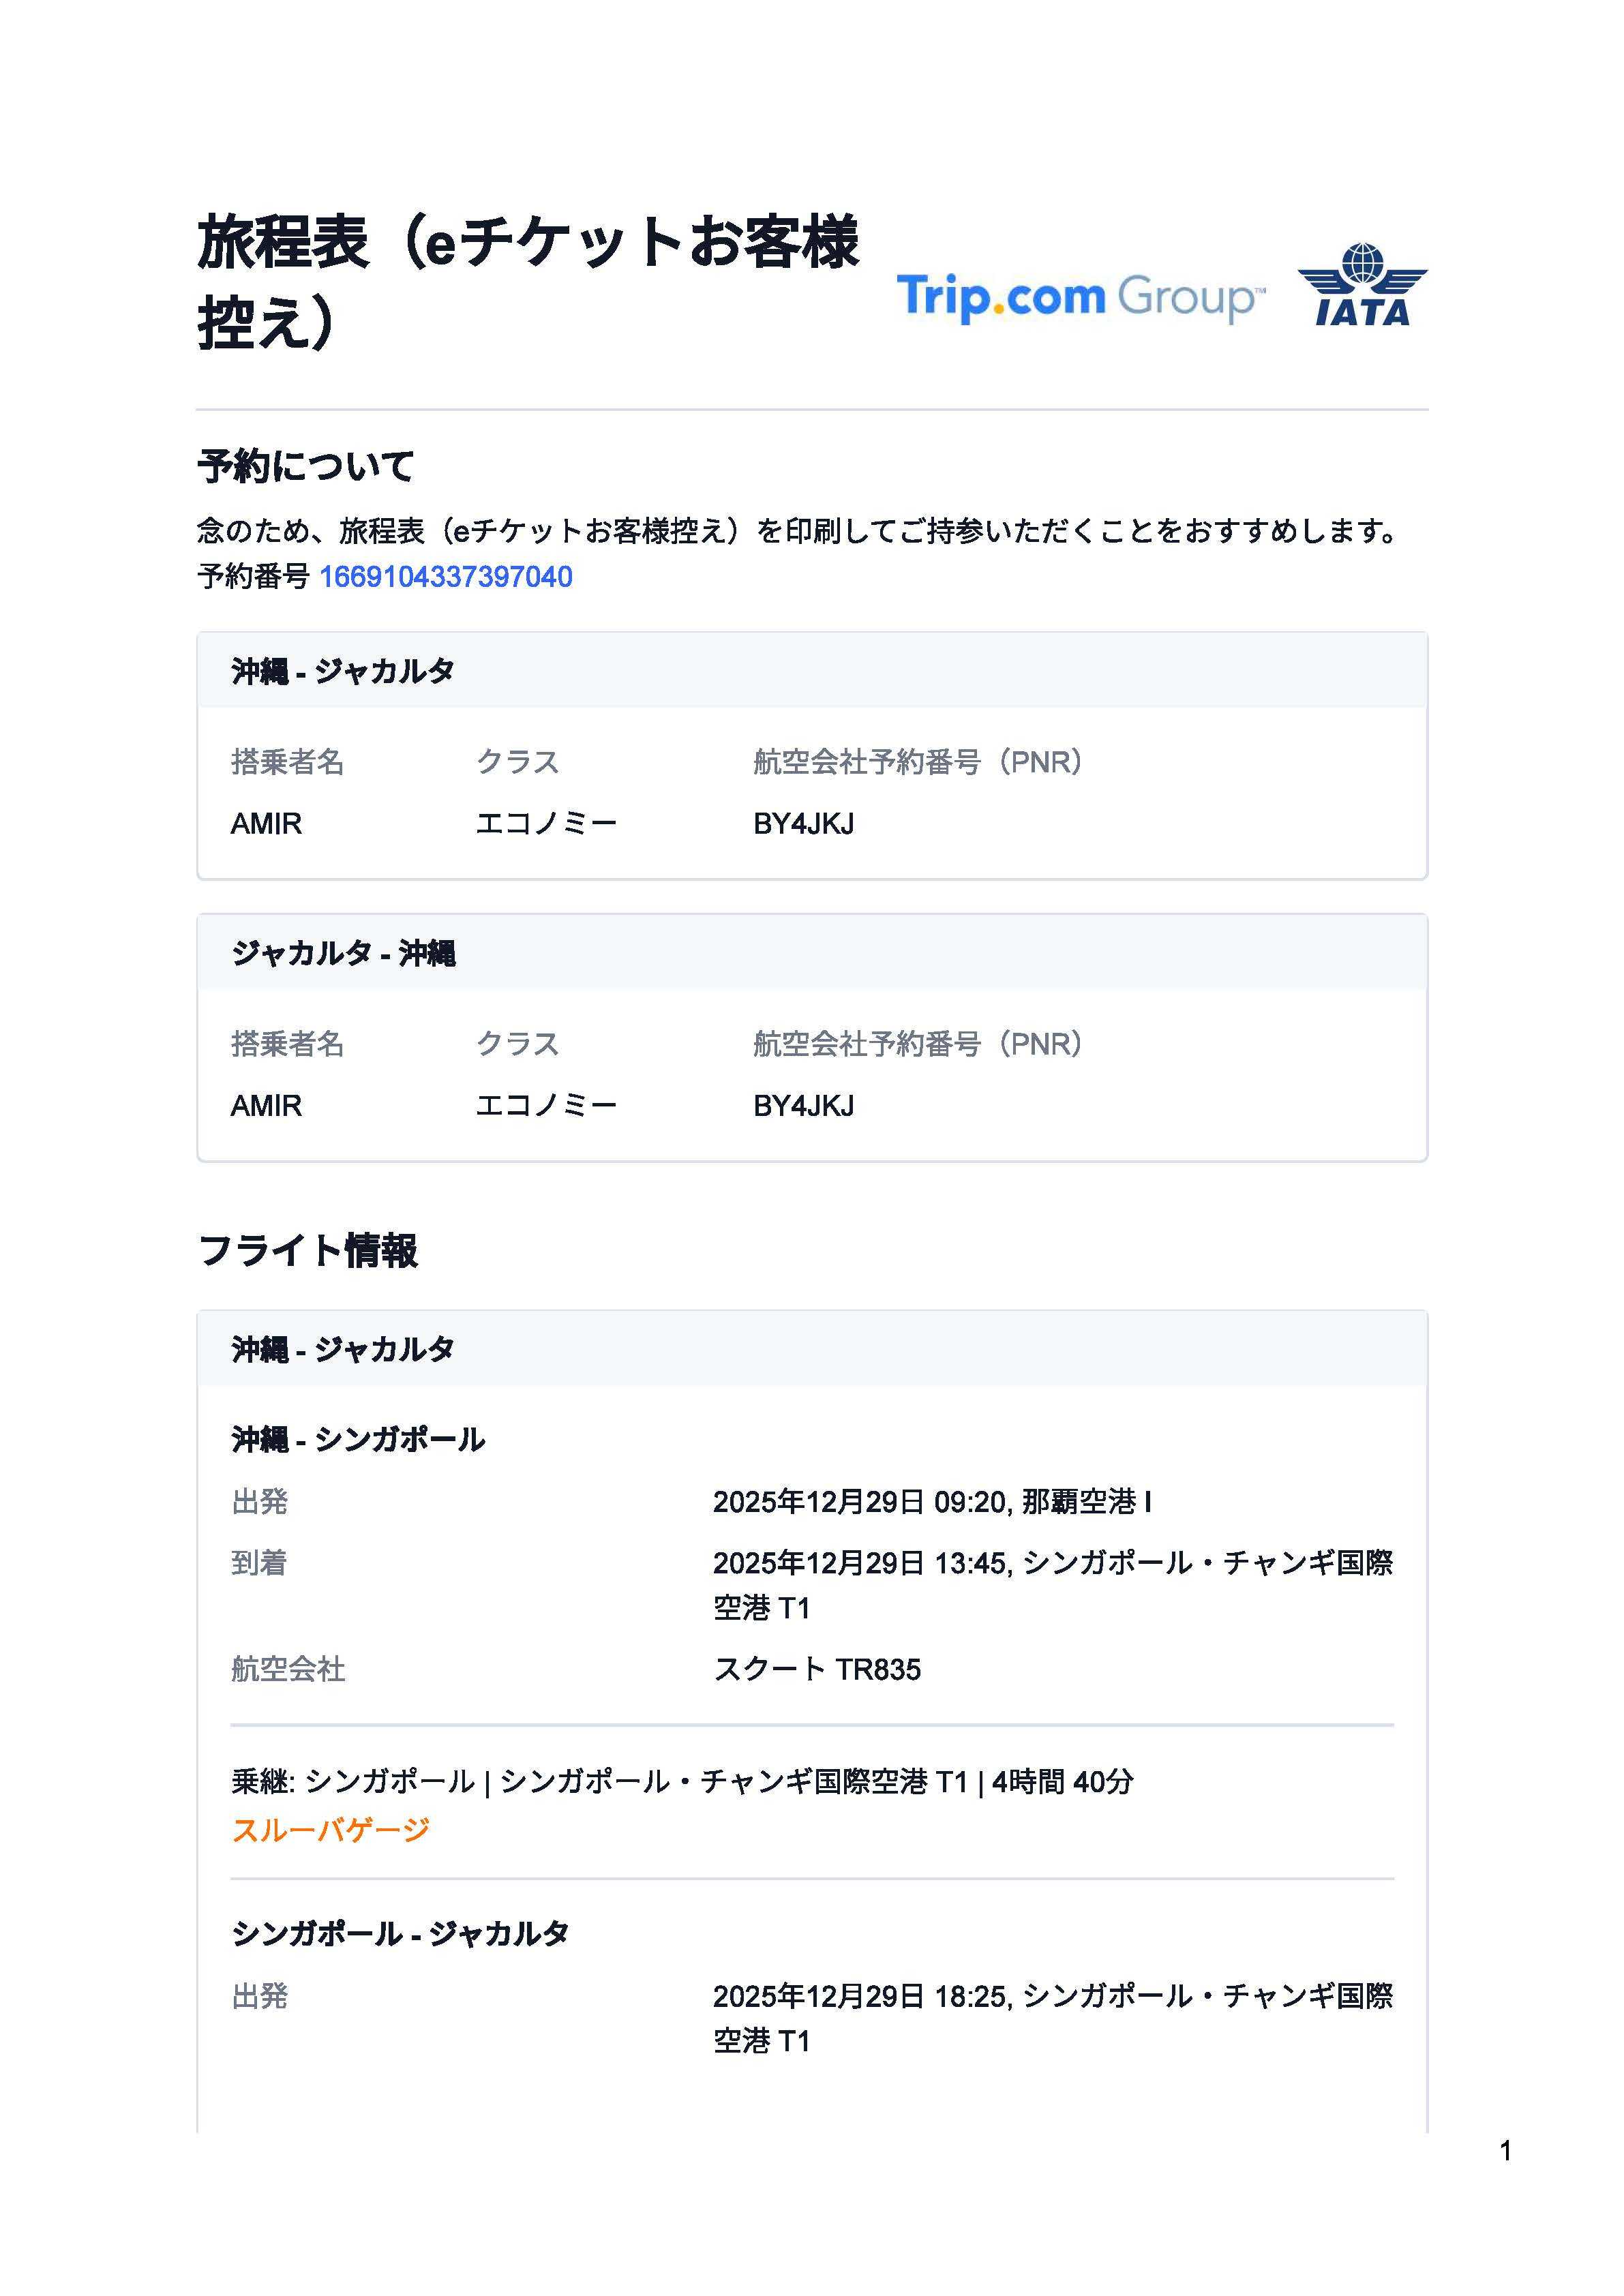This screenshot has height=2296, width=1624.
Task: Click PNR code BY4JKJ in return card
Action: (x=803, y=1106)
